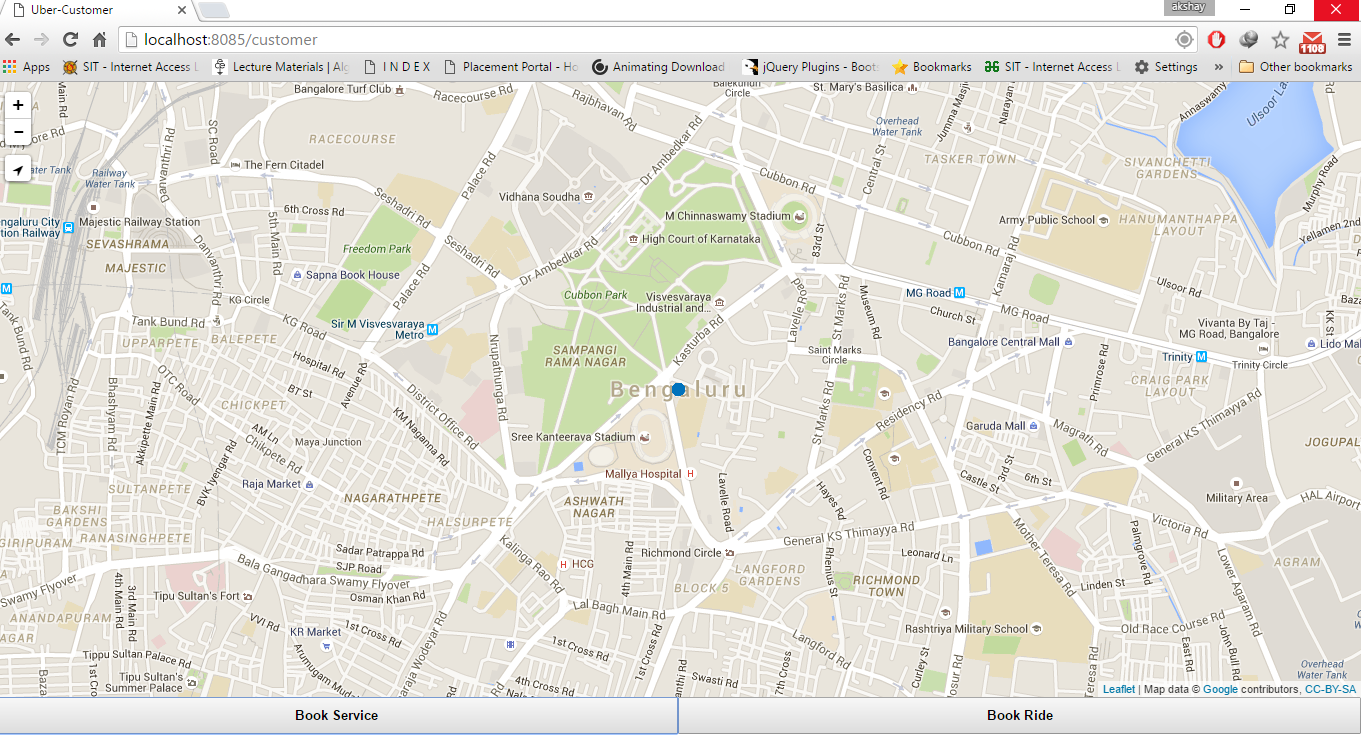Click the Sapna Book House marker
Viewport: 1361px width, 735px height.
pyautogui.click(x=297, y=275)
